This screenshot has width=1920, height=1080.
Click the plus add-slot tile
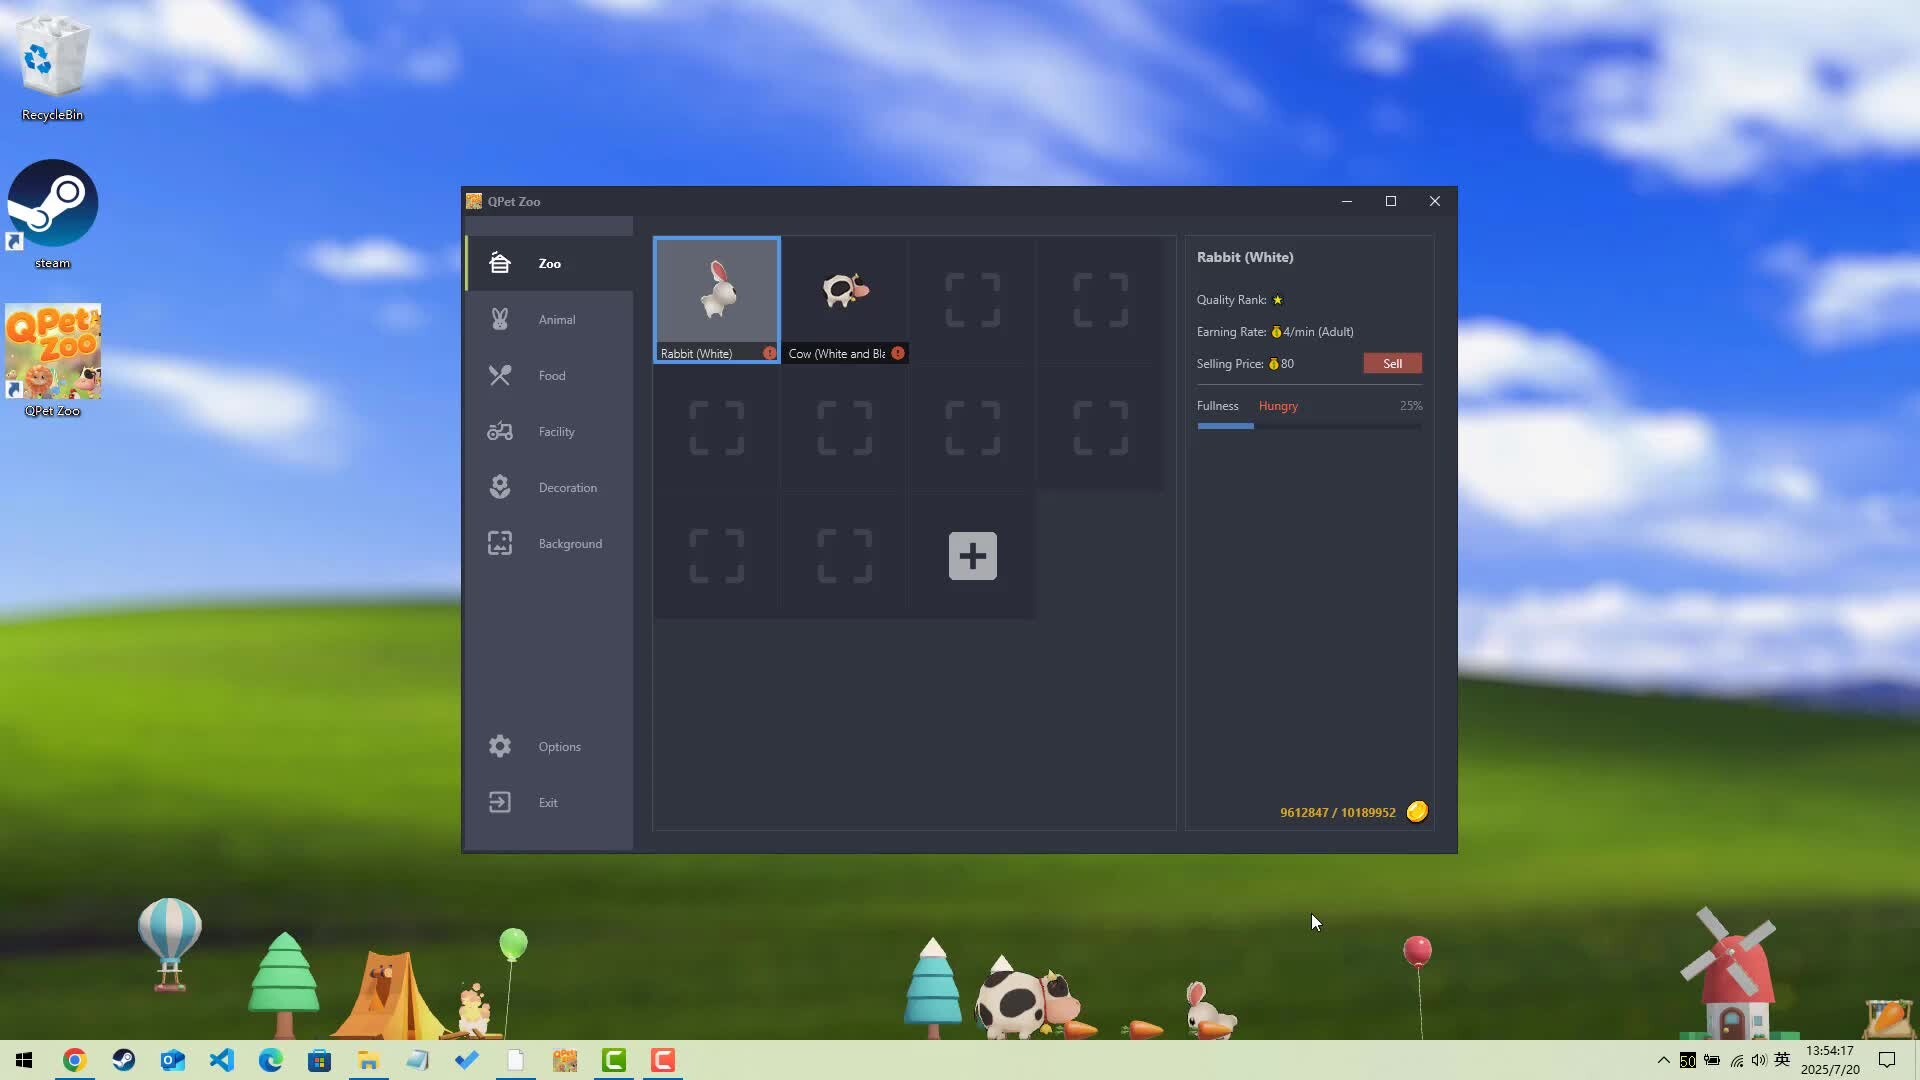click(972, 556)
